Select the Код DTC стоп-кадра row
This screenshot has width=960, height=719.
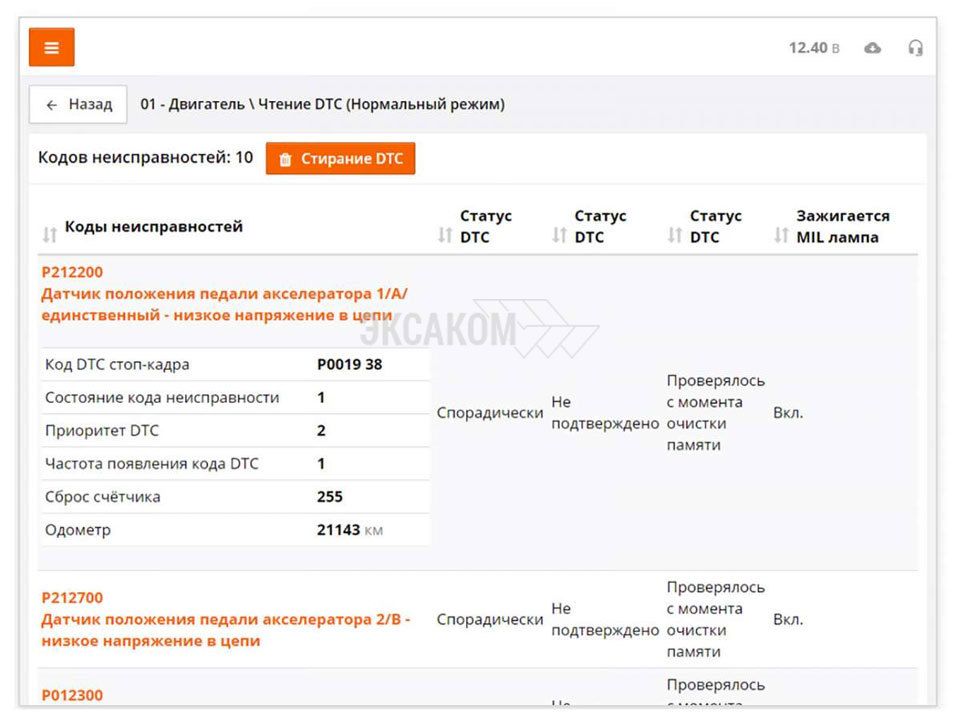point(235,364)
